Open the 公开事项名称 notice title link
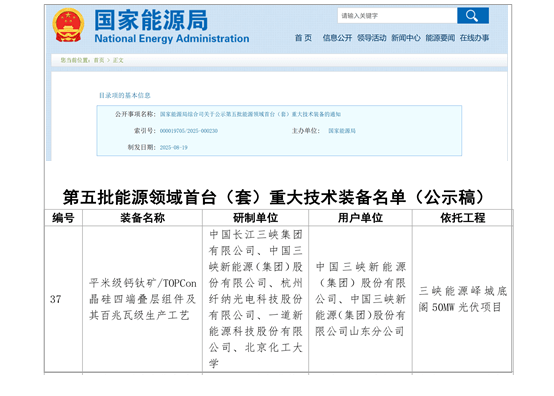The height and width of the screenshot is (396, 554). 250,114
